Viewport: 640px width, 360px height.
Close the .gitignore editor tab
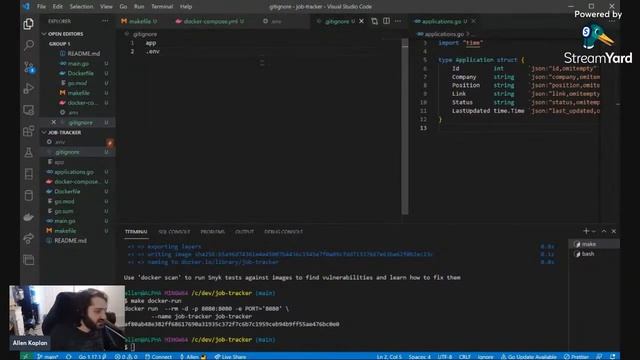click(x=362, y=21)
